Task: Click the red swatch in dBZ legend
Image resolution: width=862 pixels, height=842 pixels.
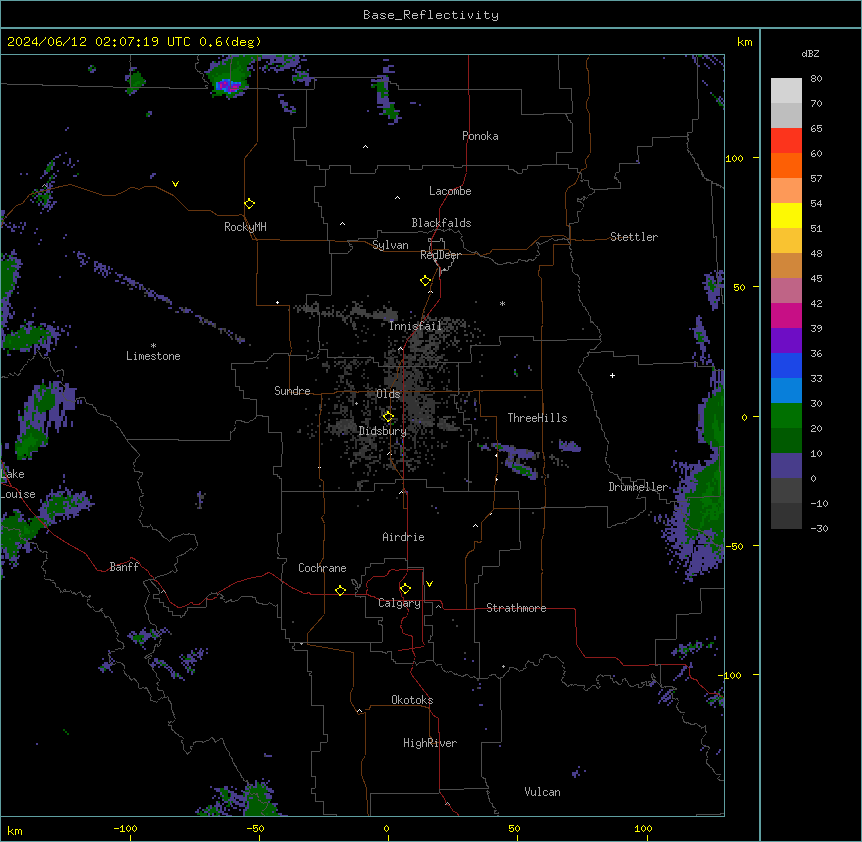Action: point(786,141)
